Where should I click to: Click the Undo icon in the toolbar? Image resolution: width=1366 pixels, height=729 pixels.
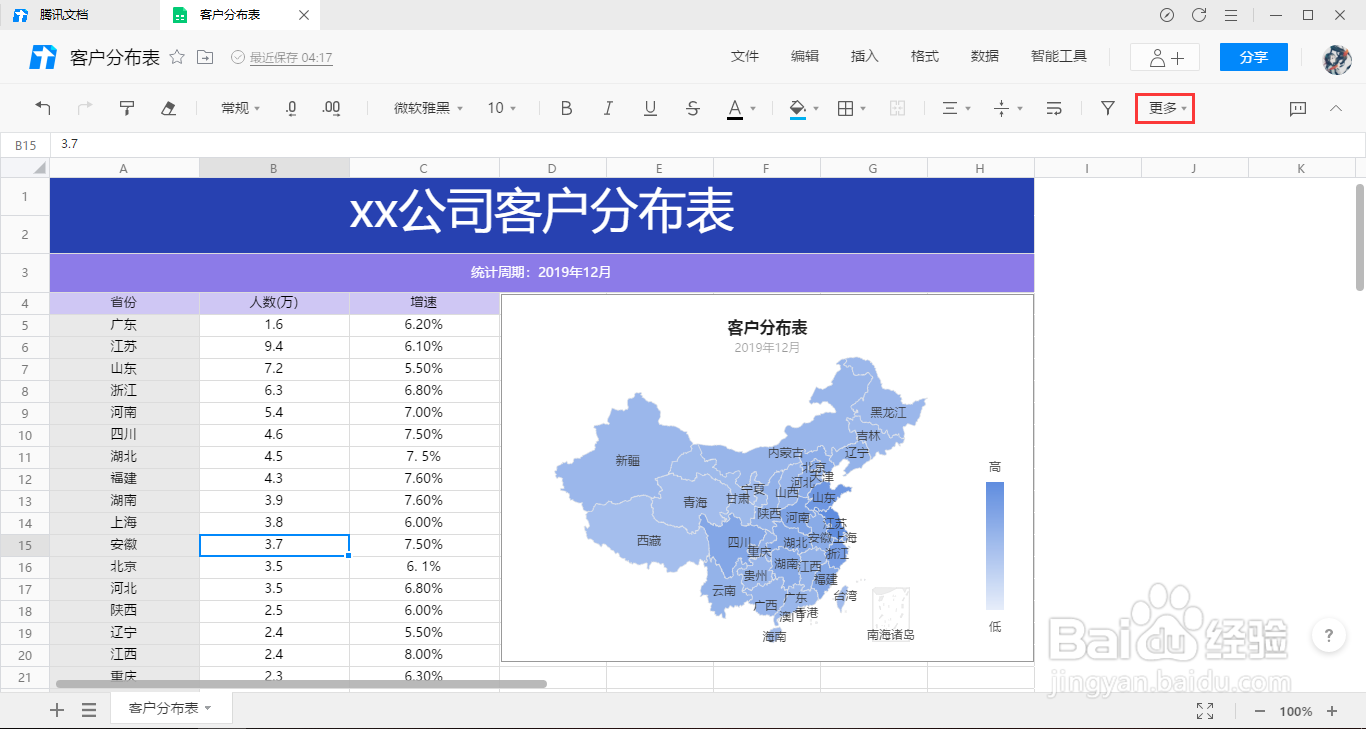point(41,108)
